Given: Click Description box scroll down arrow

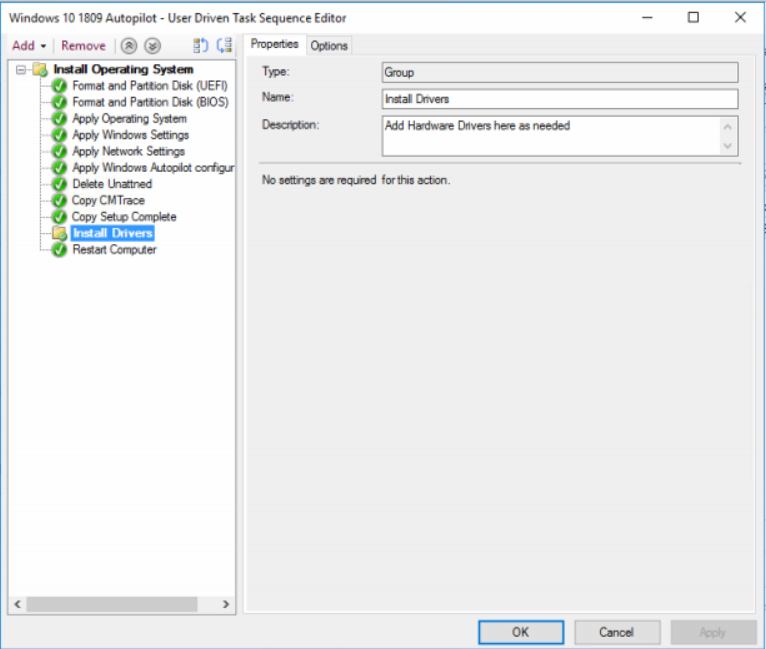Looking at the screenshot, I should click(728, 146).
